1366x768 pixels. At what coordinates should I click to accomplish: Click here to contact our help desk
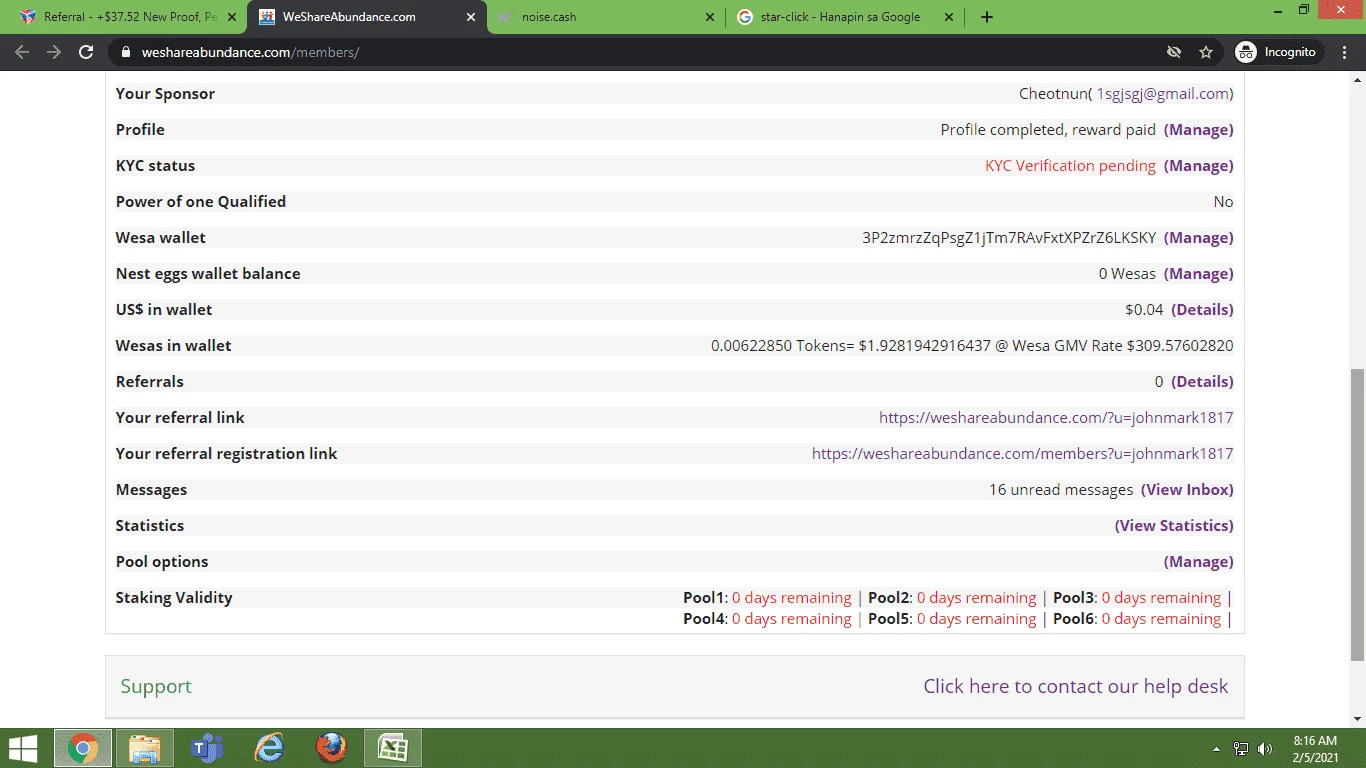(x=1075, y=686)
